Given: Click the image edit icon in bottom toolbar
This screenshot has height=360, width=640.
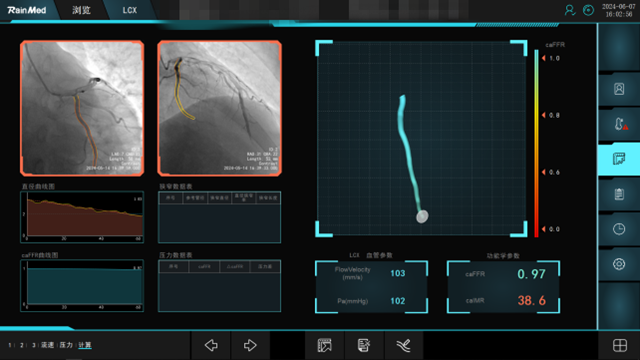Looking at the screenshot, I should point(324,345).
